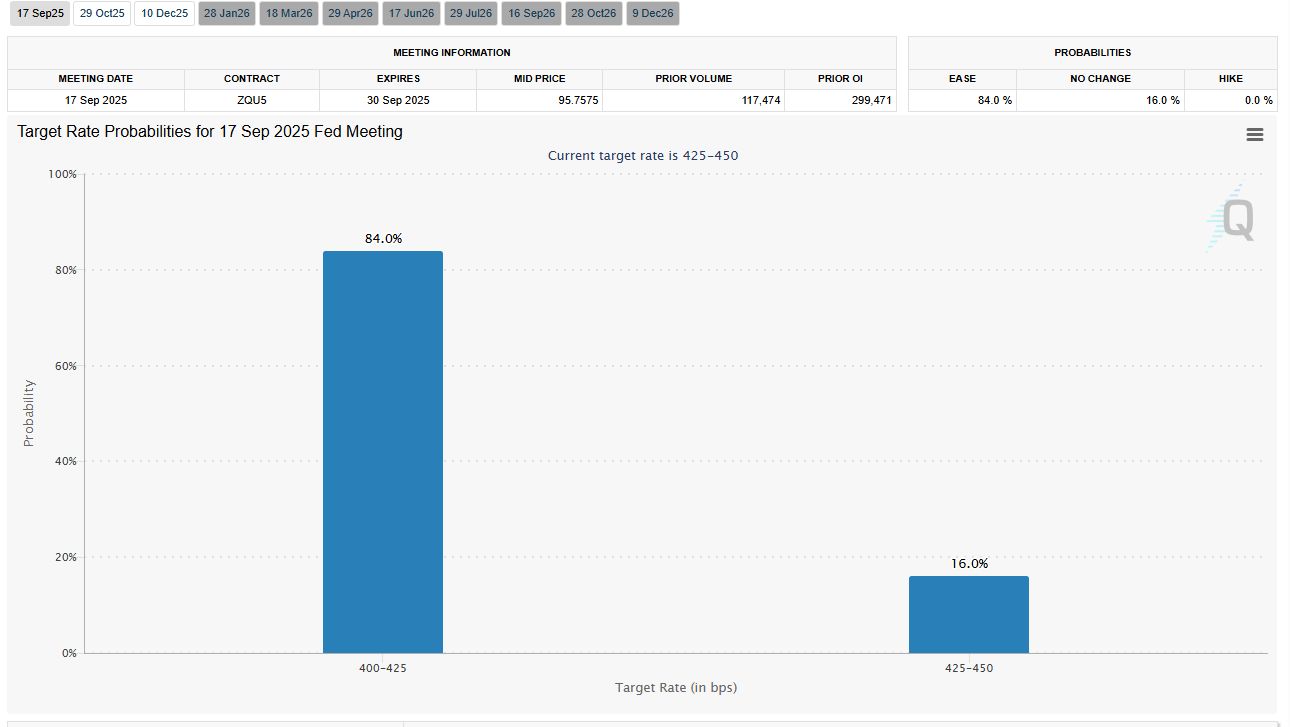Switch to the 29 Oct25 meeting tab
The width and height of the screenshot is (1290, 727).
coord(102,14)
